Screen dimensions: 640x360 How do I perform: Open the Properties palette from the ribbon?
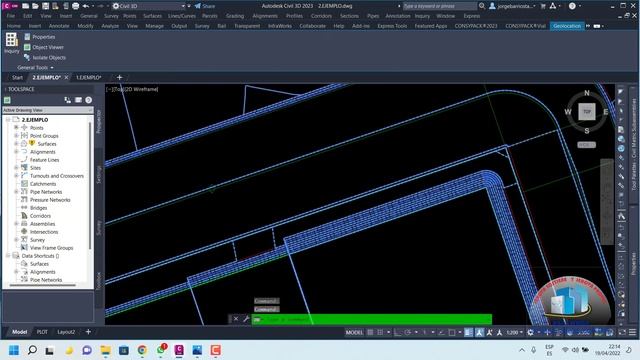pyautogui.click(x=39, y=37)
